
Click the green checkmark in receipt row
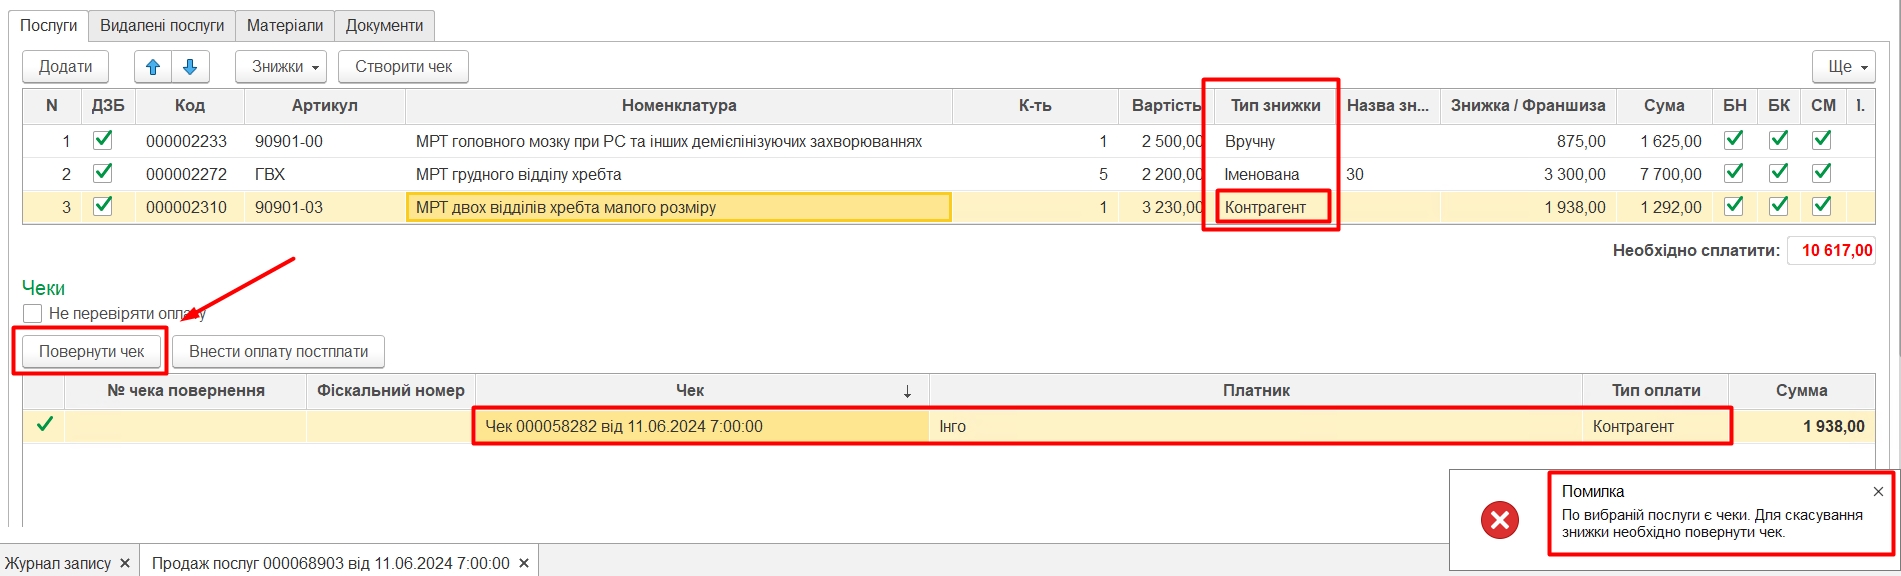(x=44, y=425)
